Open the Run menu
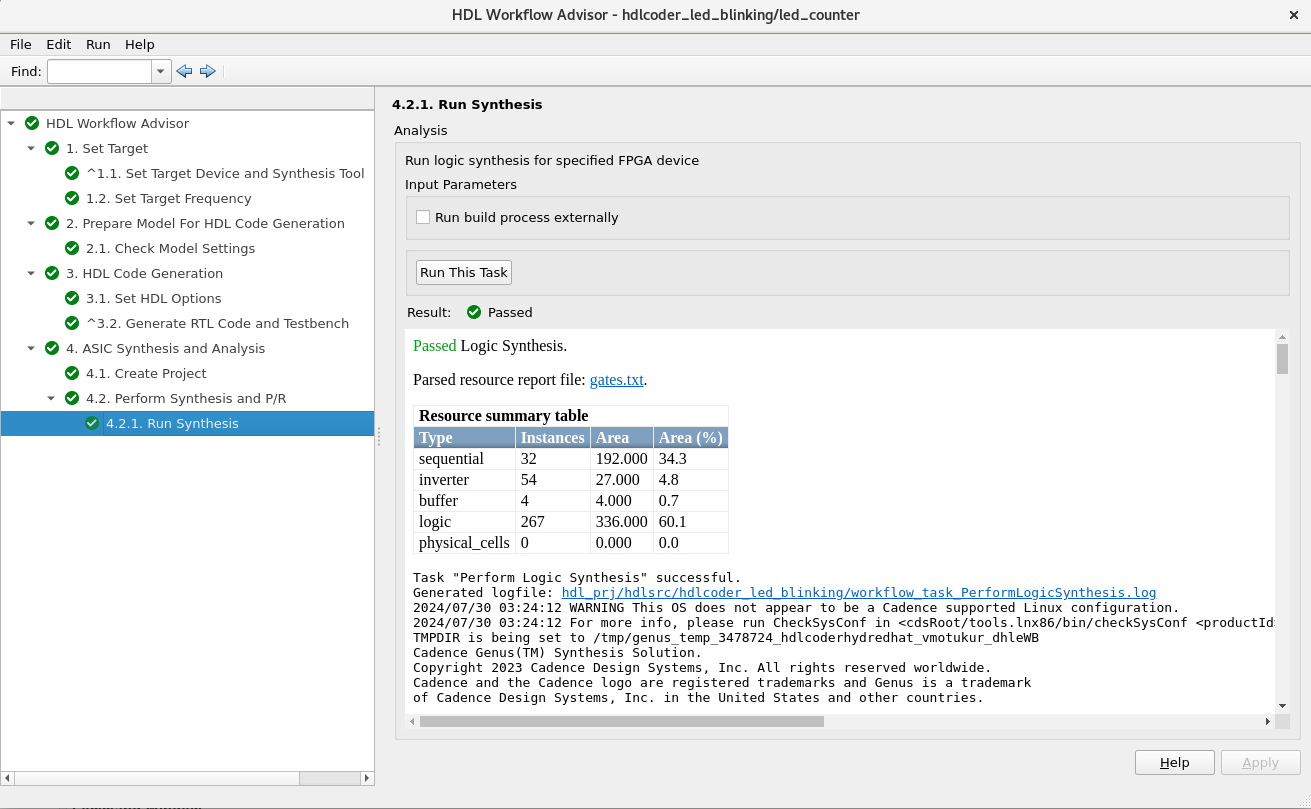The width and height of the screenshot is (1311, 809). pos(97,44)
